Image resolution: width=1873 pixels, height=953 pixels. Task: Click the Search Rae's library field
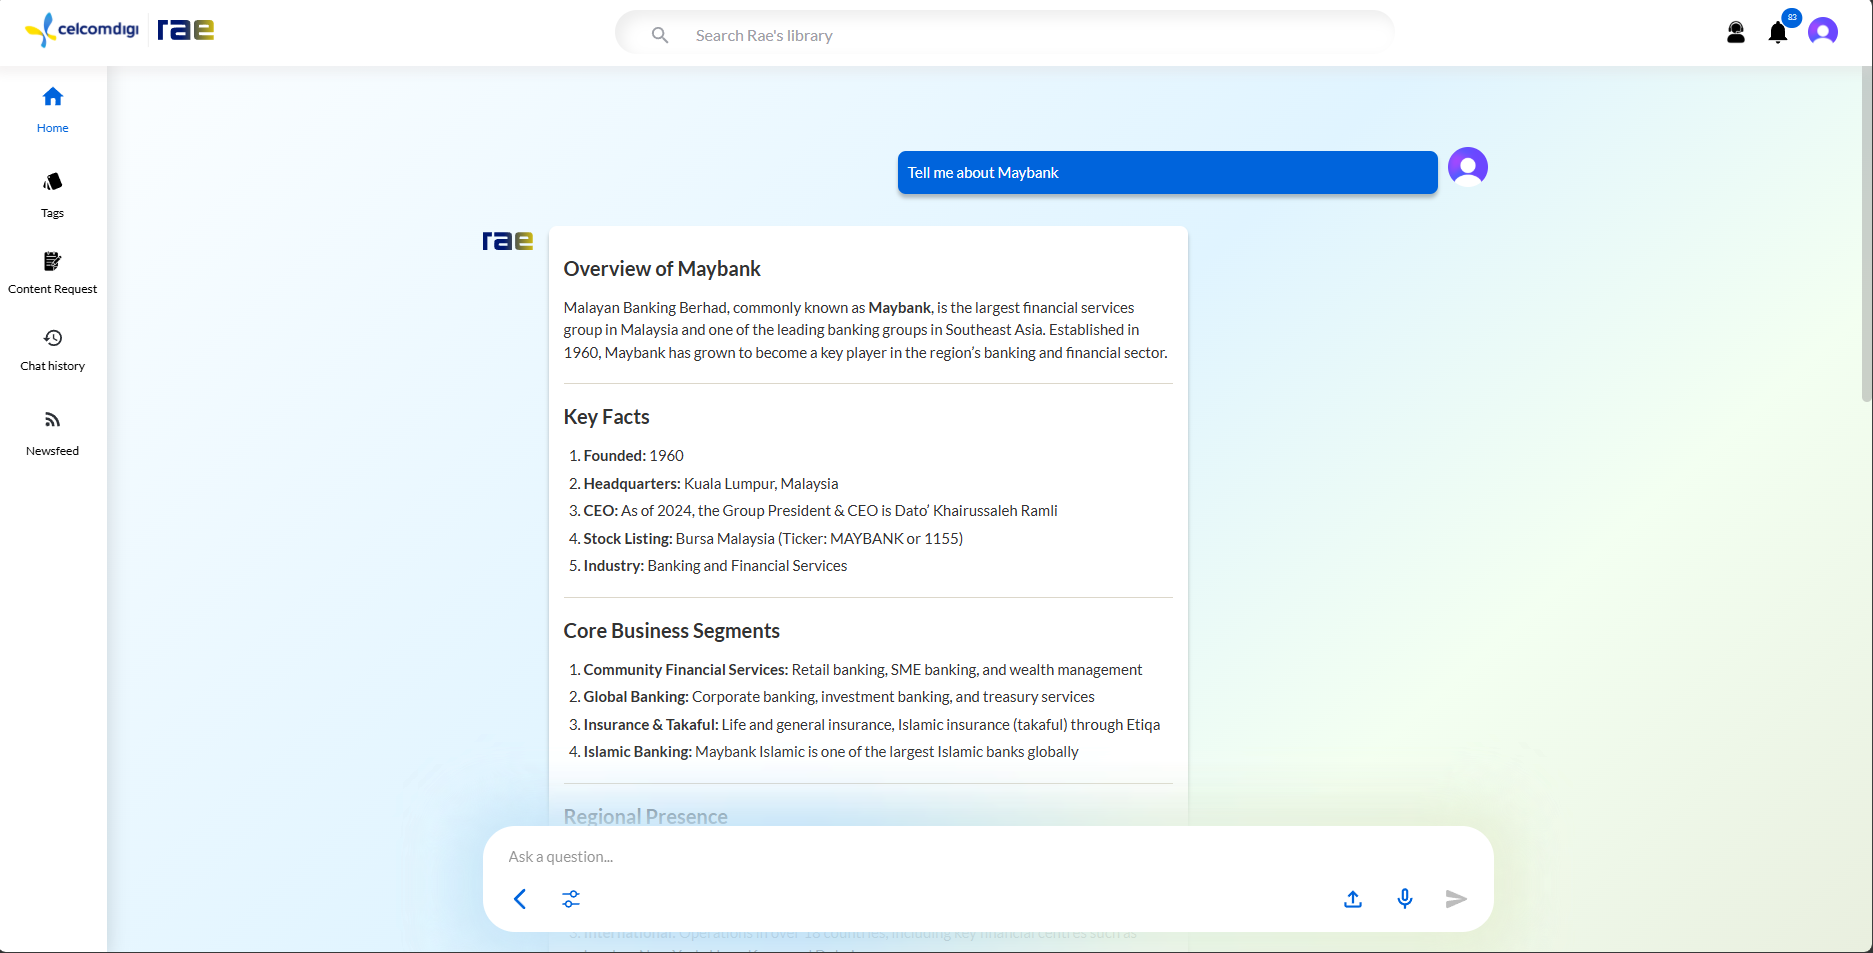pyautogui.click(x=1004, y=35)
